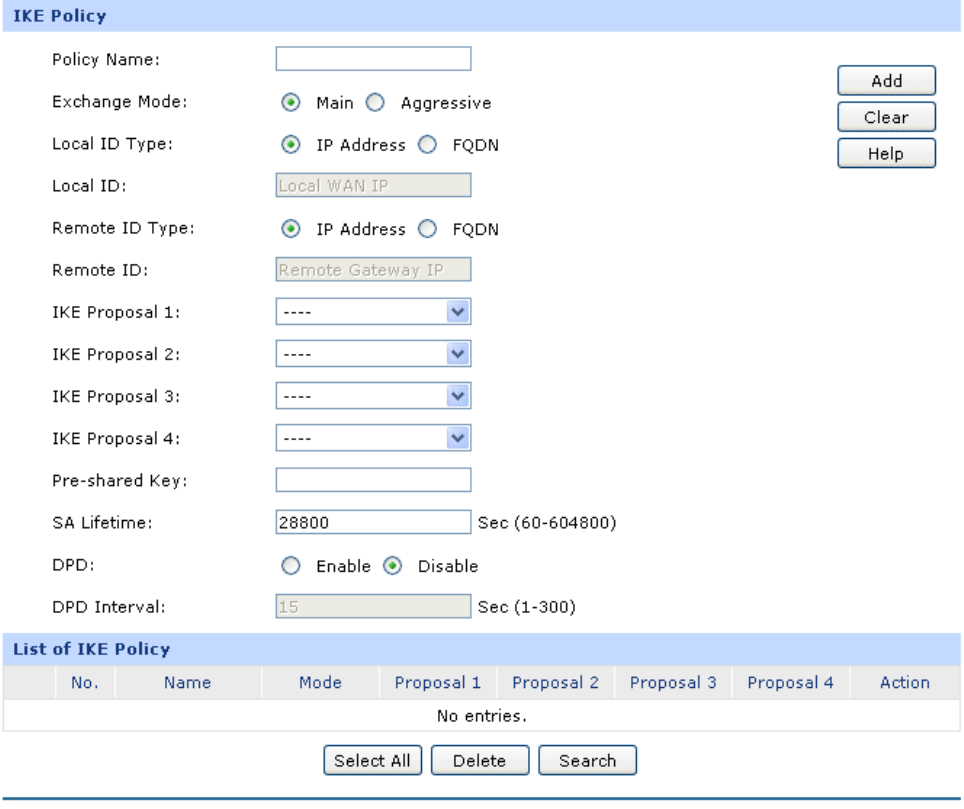
Task: Select Aggressive exchange mode
Action: (x=375, y=102)
